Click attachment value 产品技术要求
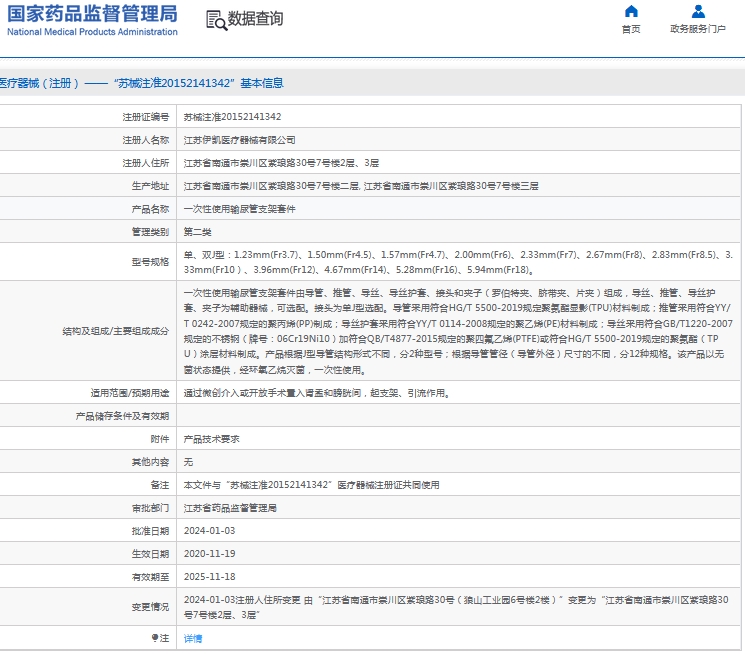The width and height of the screenshot is (745, 654). coord(211,439)
